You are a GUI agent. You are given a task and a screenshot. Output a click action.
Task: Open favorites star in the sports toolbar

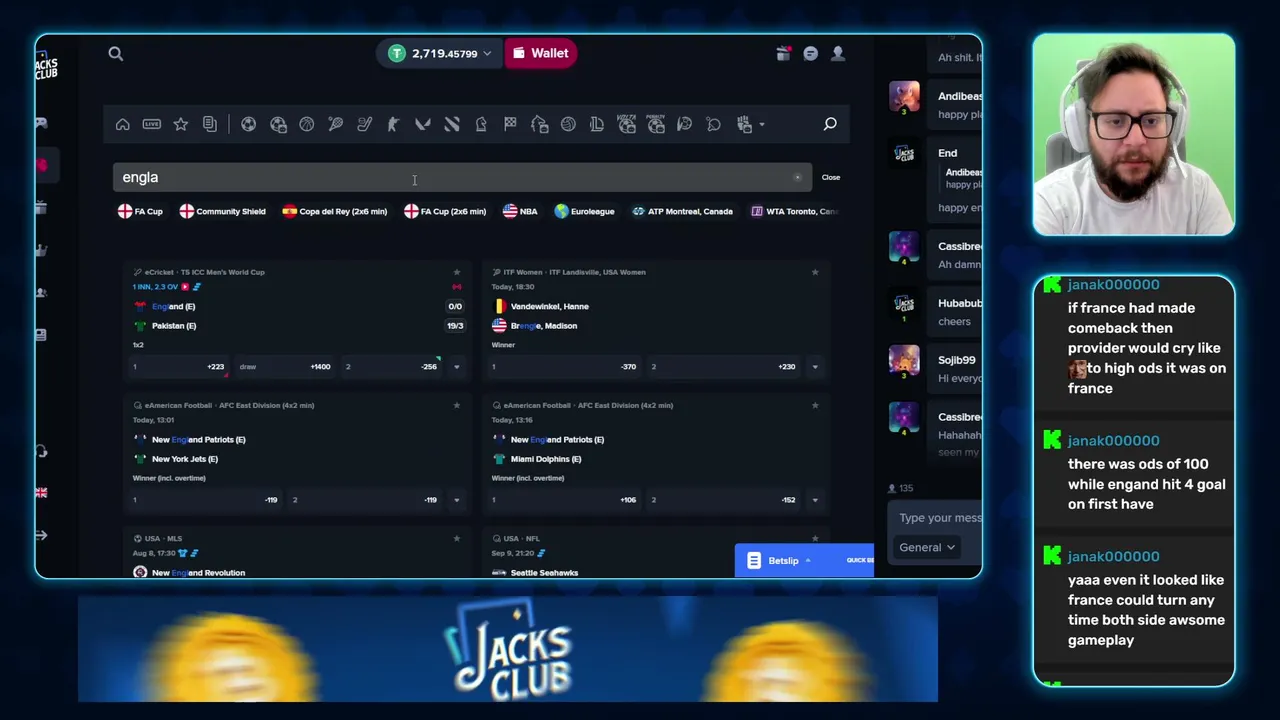point(181,124)
